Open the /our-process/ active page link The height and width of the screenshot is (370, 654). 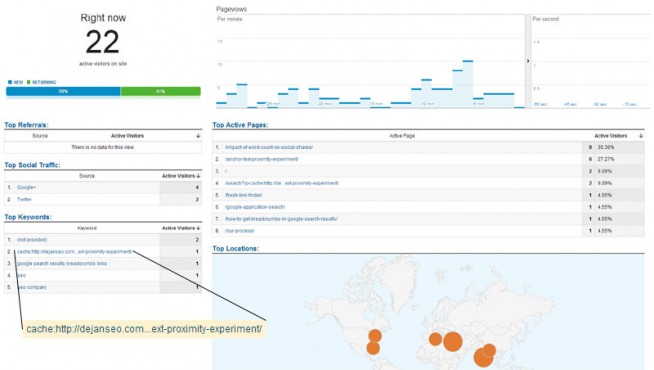click(240, 231)
